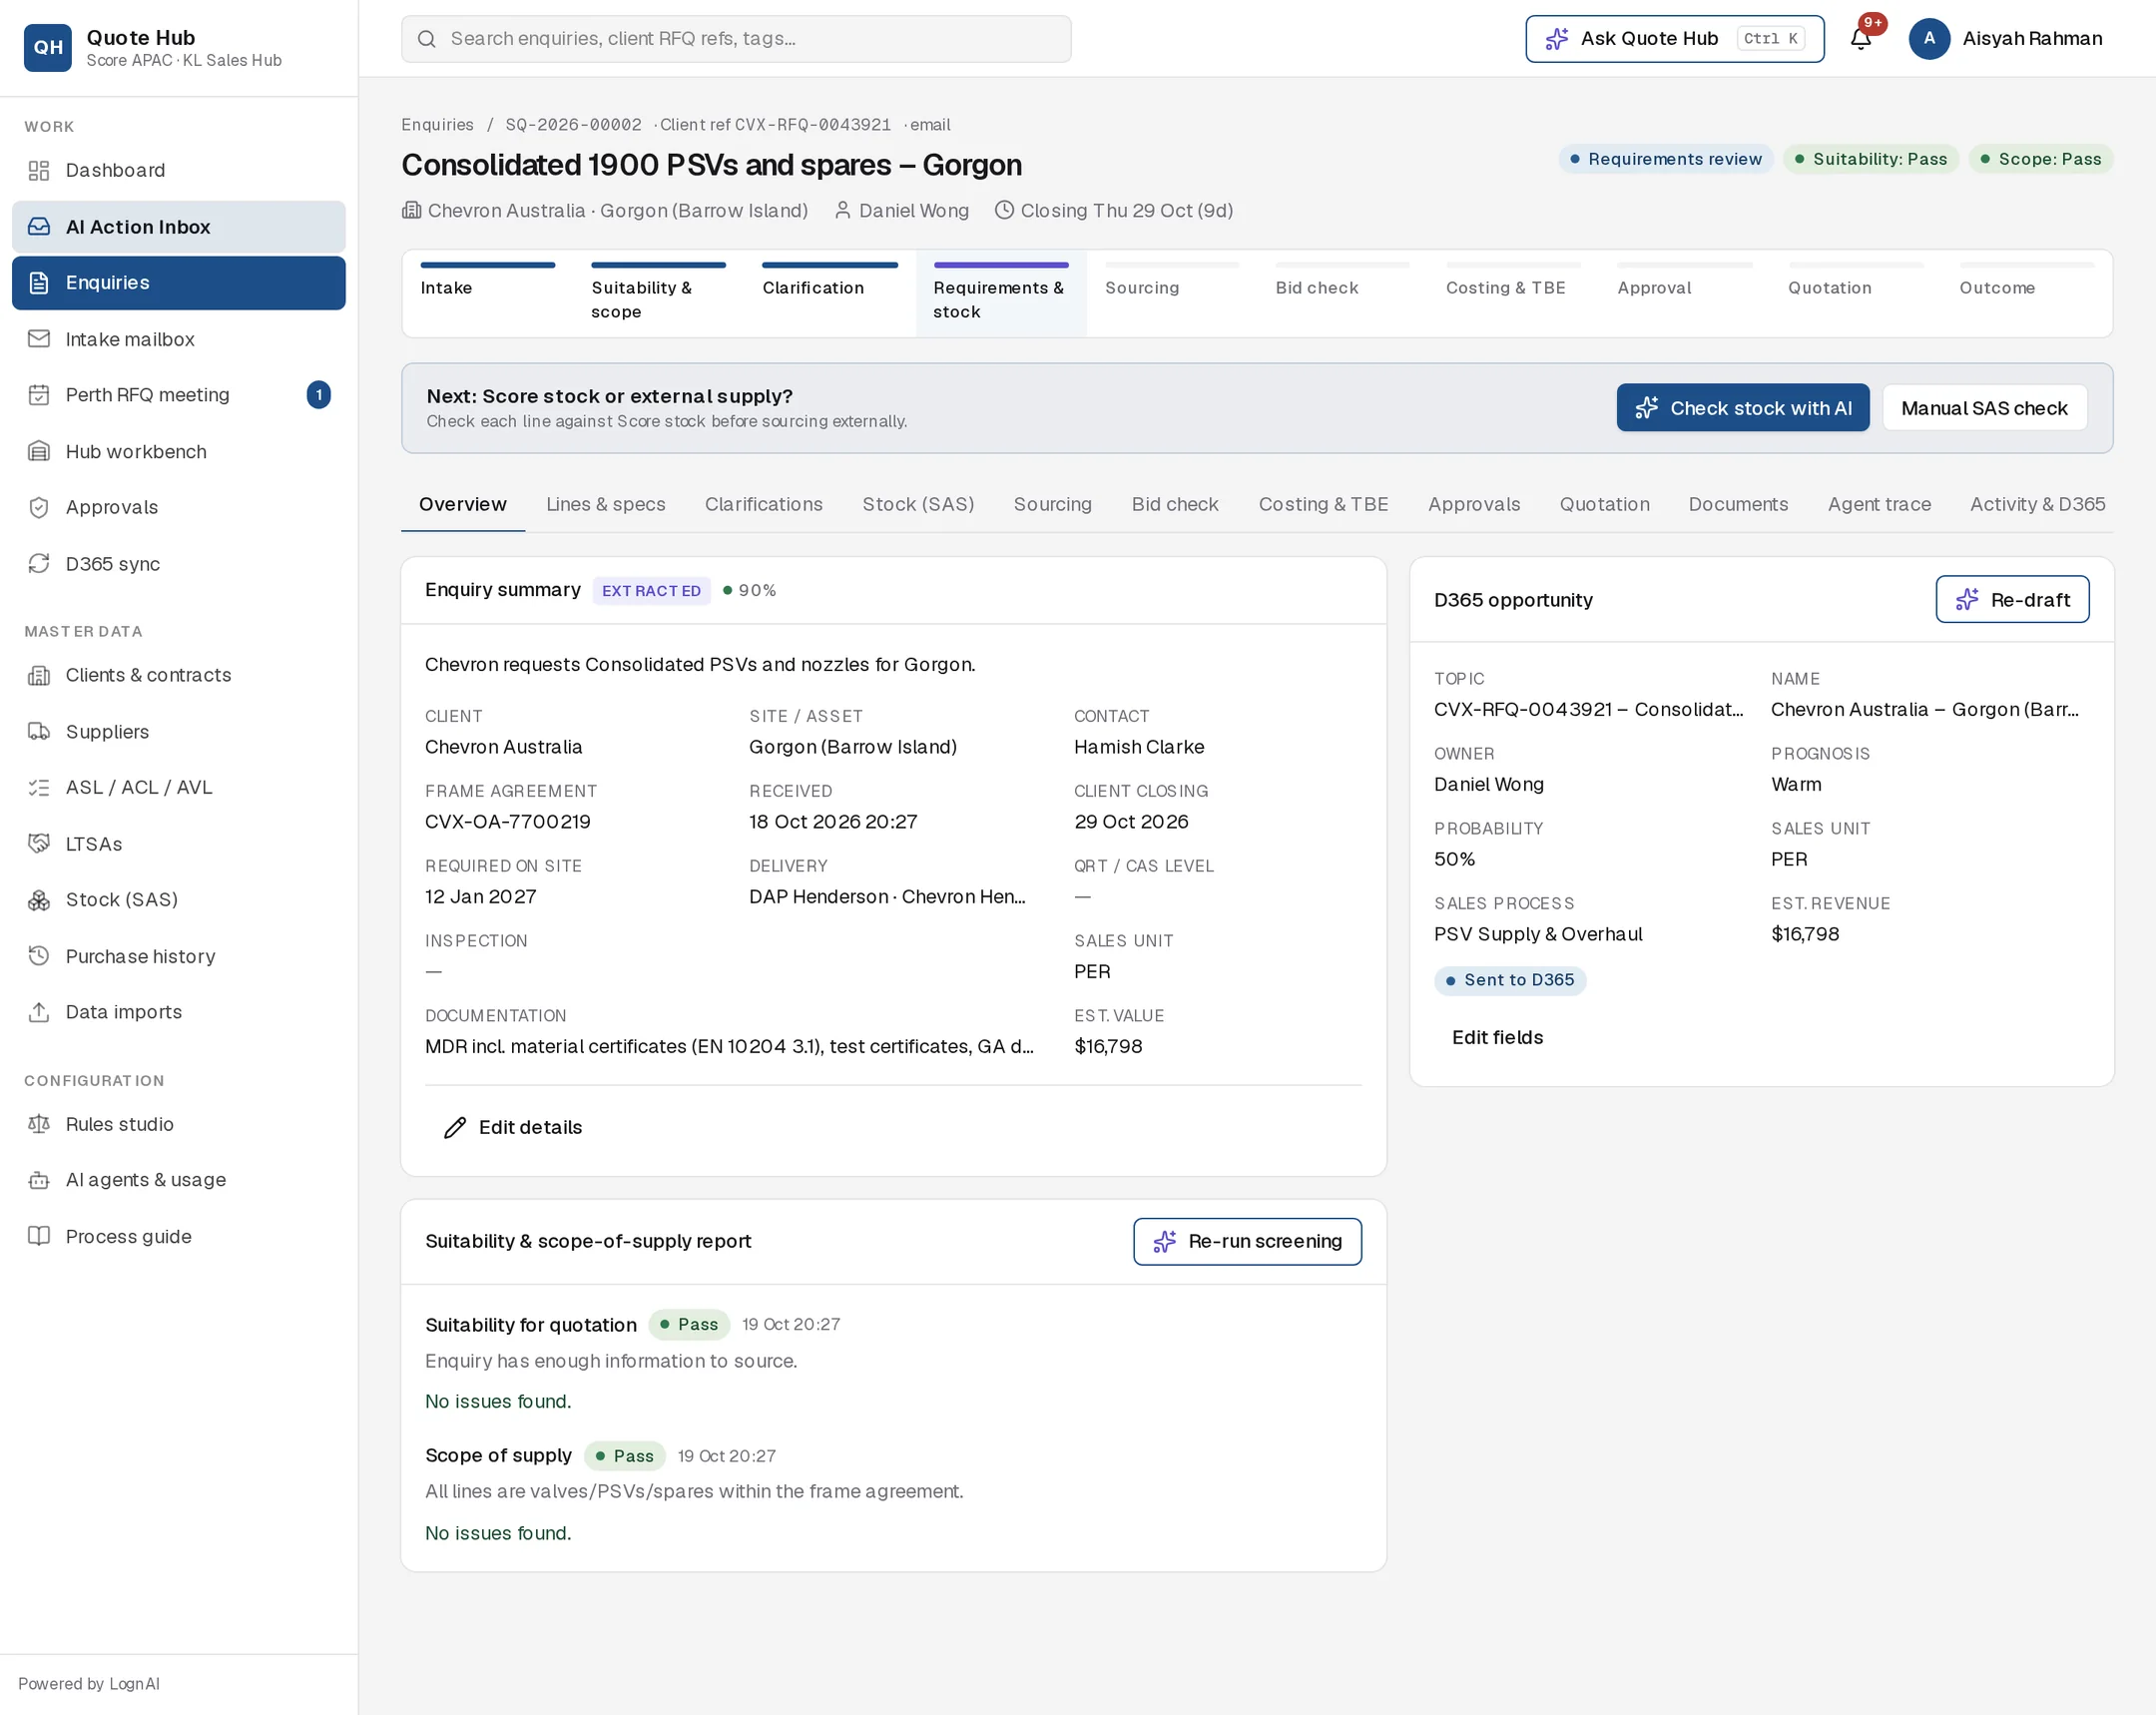The width and height of the screenshot is (2156, 1715).
Task: Open the AI Action Inbox
Action: (x=179, y=227)
